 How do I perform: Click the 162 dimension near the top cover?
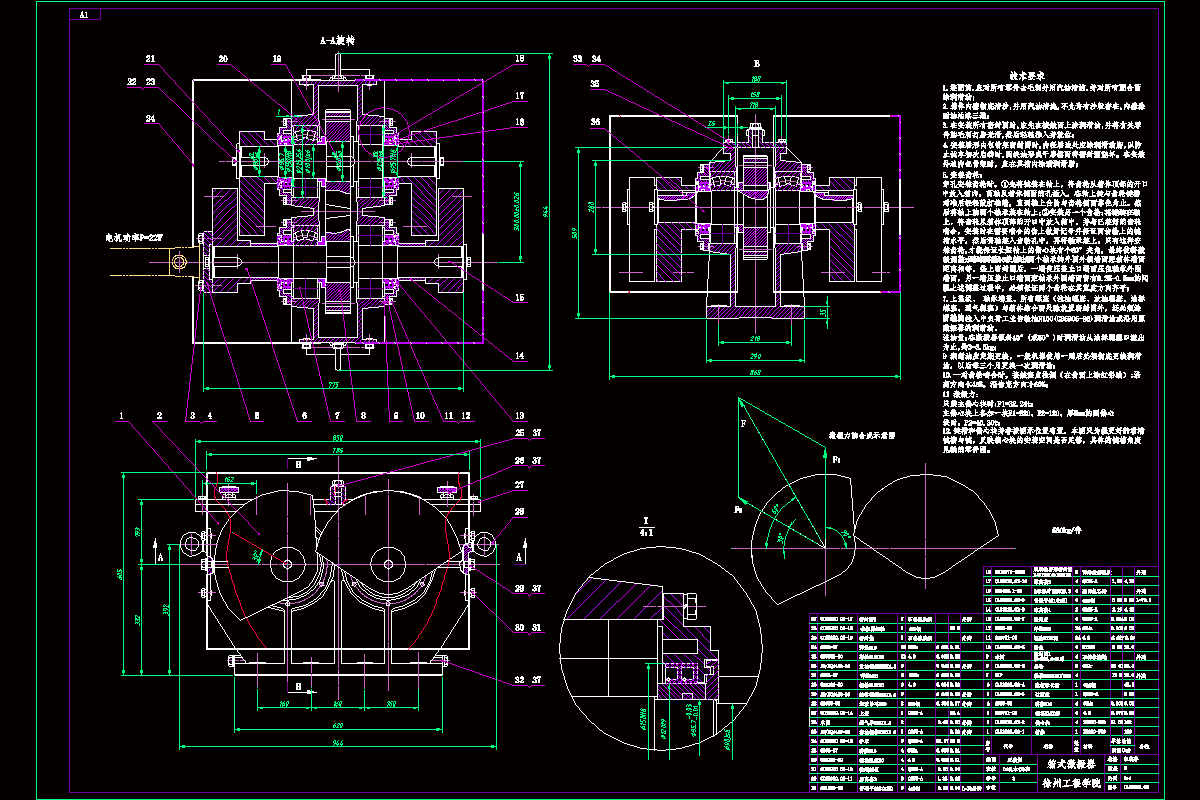pyautogui.click(x=229, y=480)
